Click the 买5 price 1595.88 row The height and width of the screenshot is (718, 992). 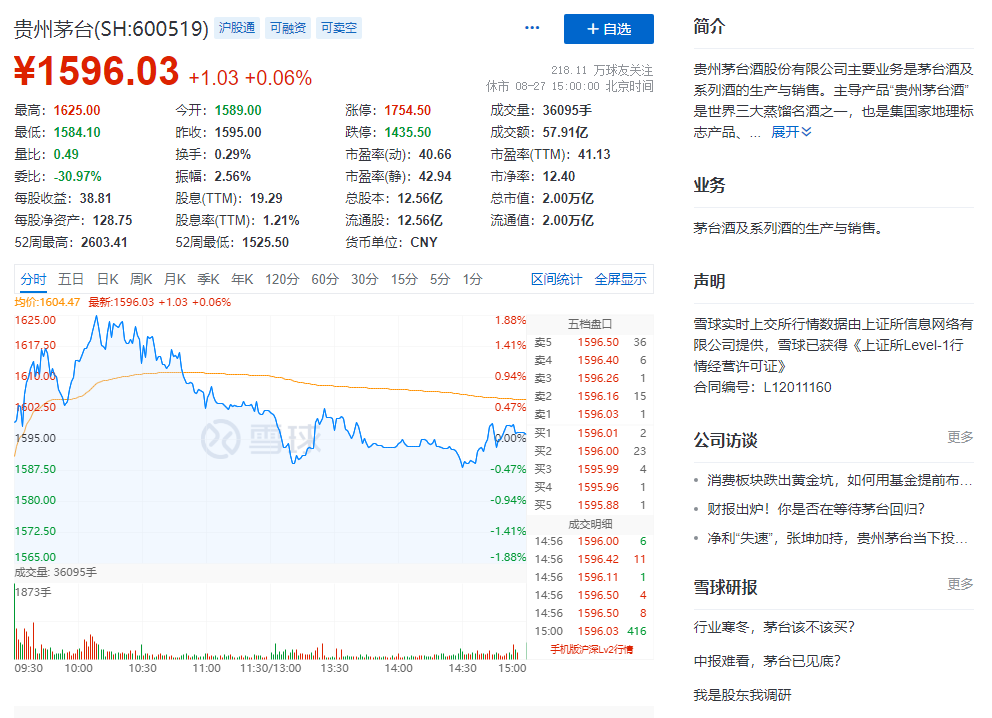[x=590, y=505]
